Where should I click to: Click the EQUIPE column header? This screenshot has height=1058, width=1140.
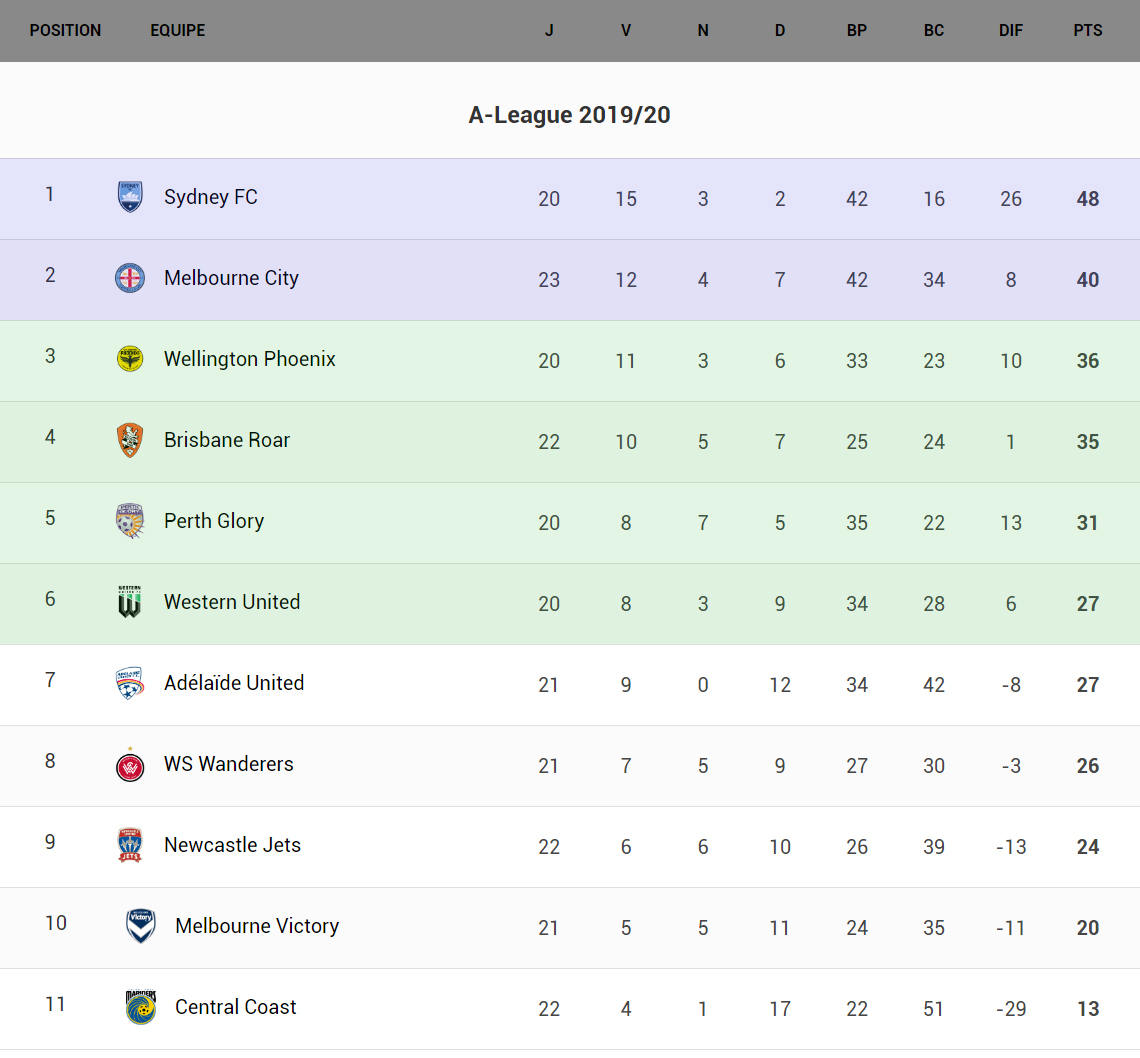pos(178,31)
